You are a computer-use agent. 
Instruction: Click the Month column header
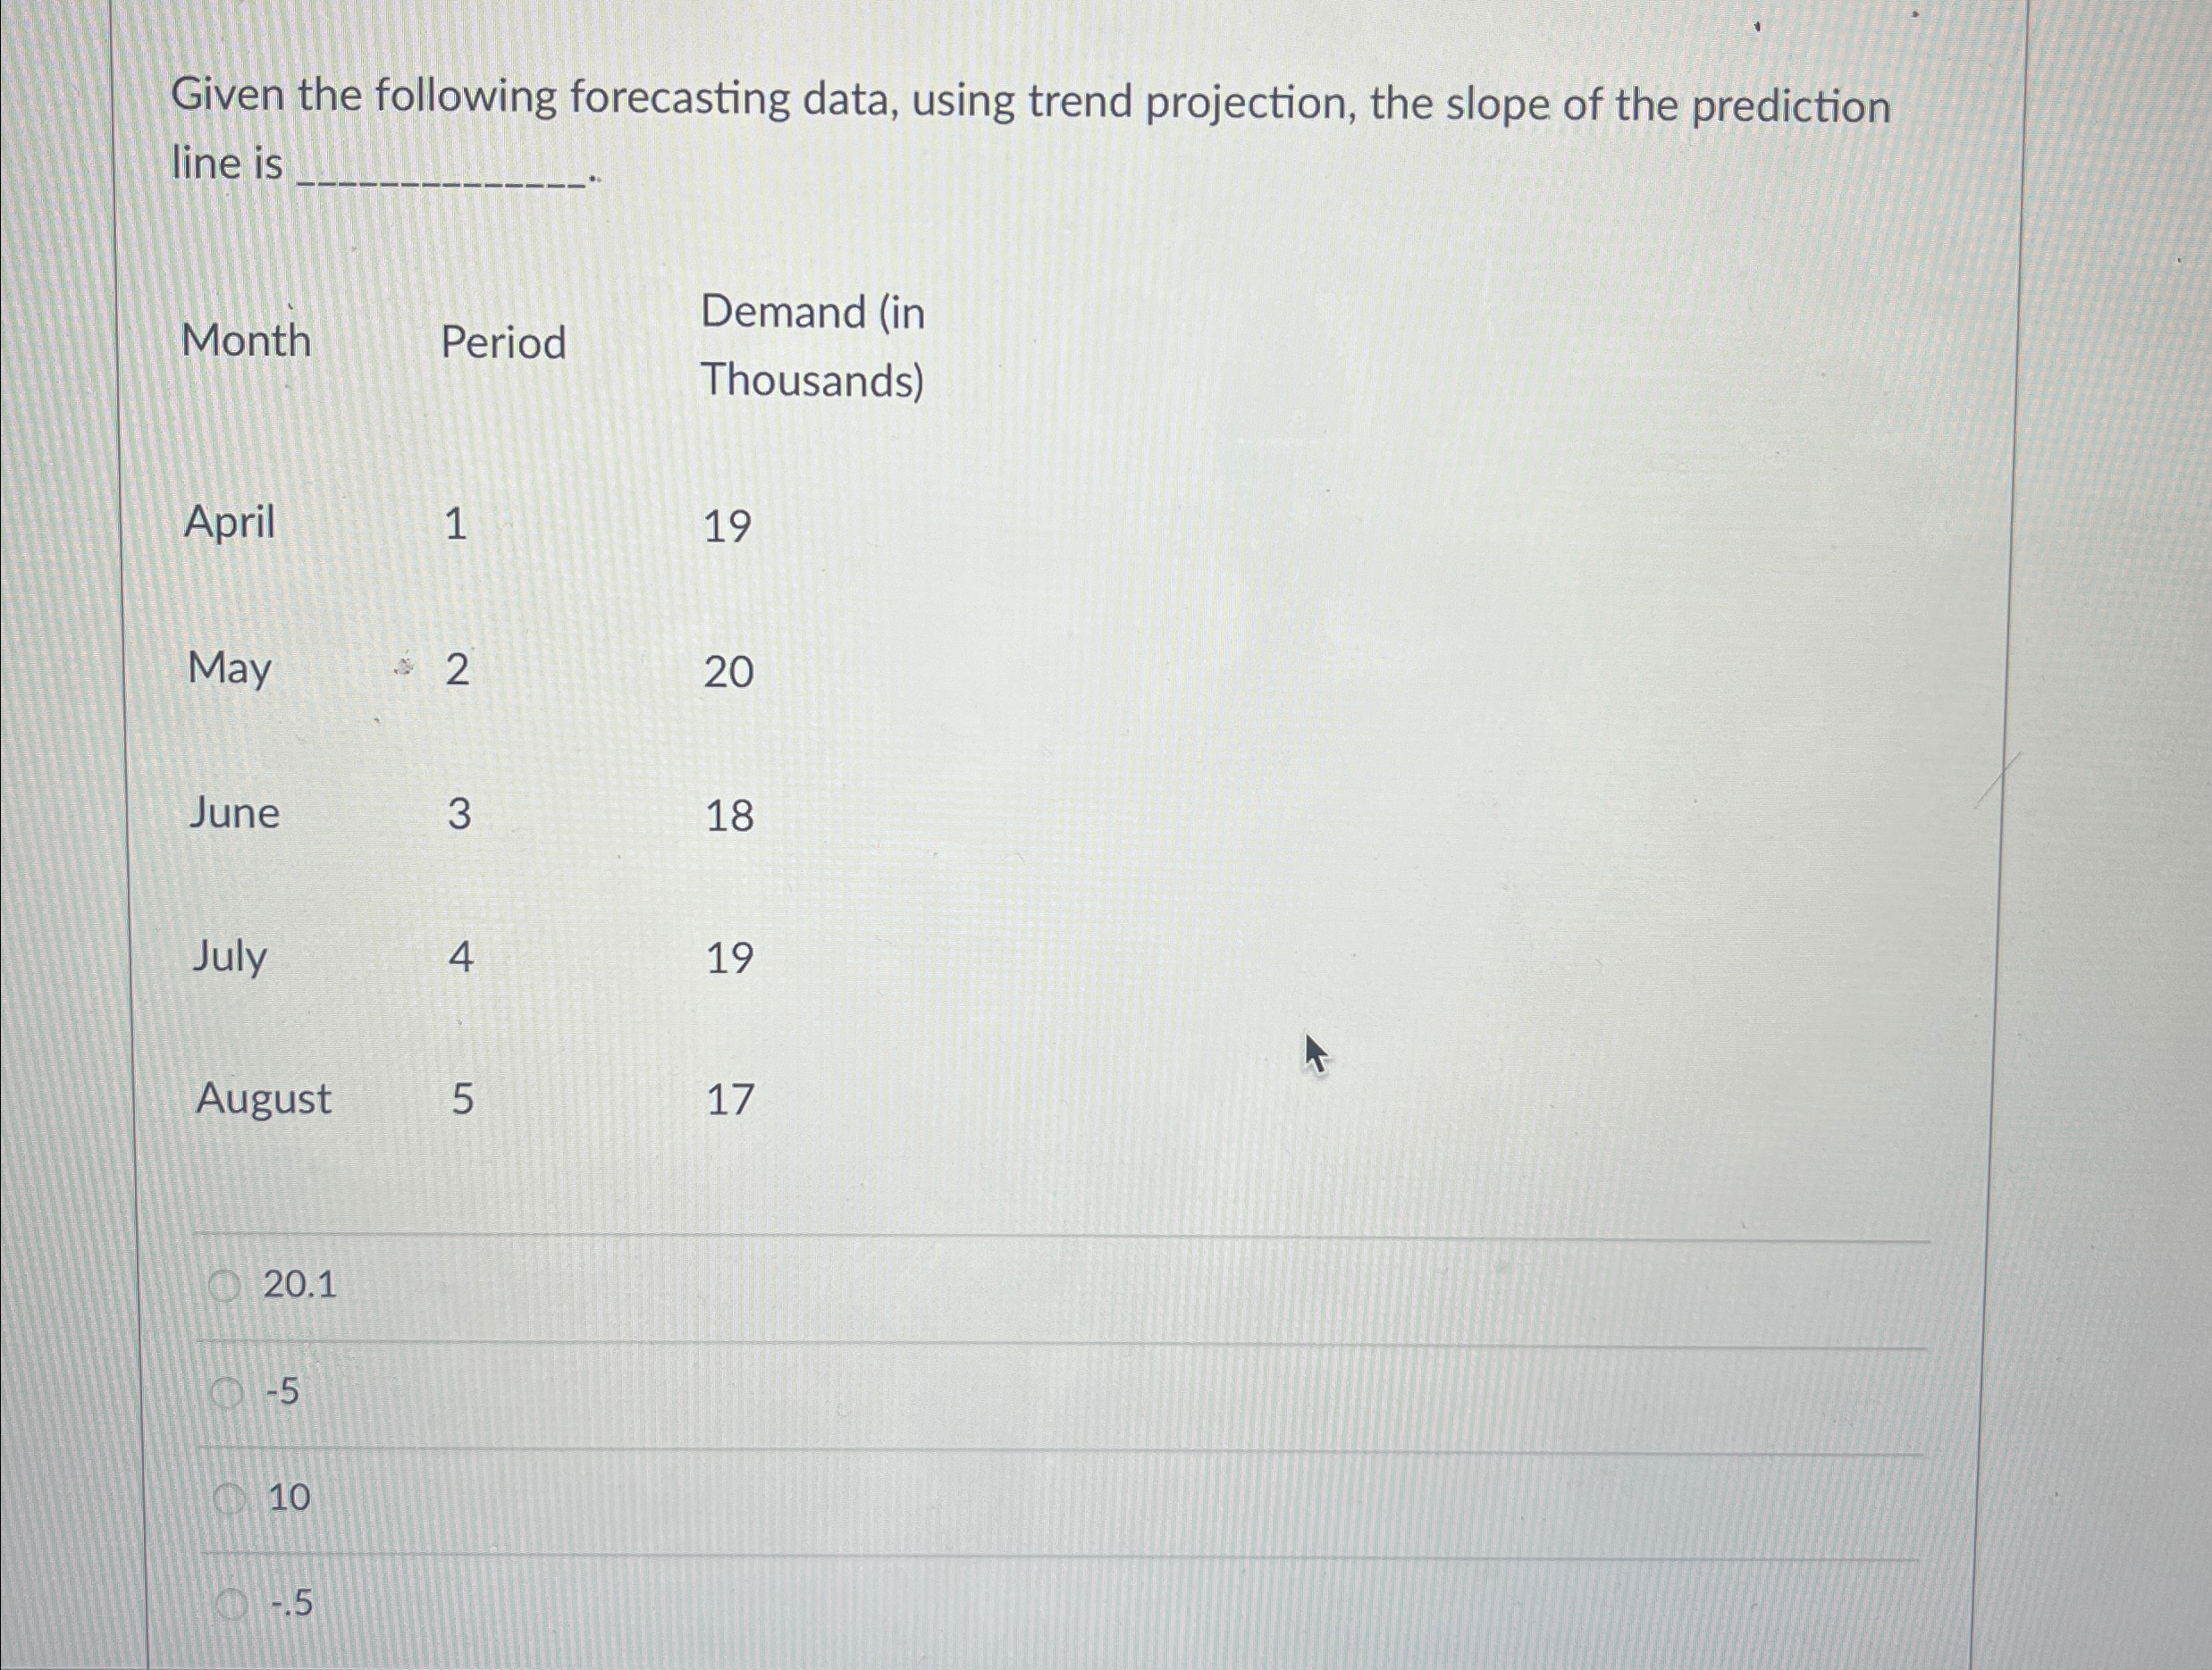(247, 343)
